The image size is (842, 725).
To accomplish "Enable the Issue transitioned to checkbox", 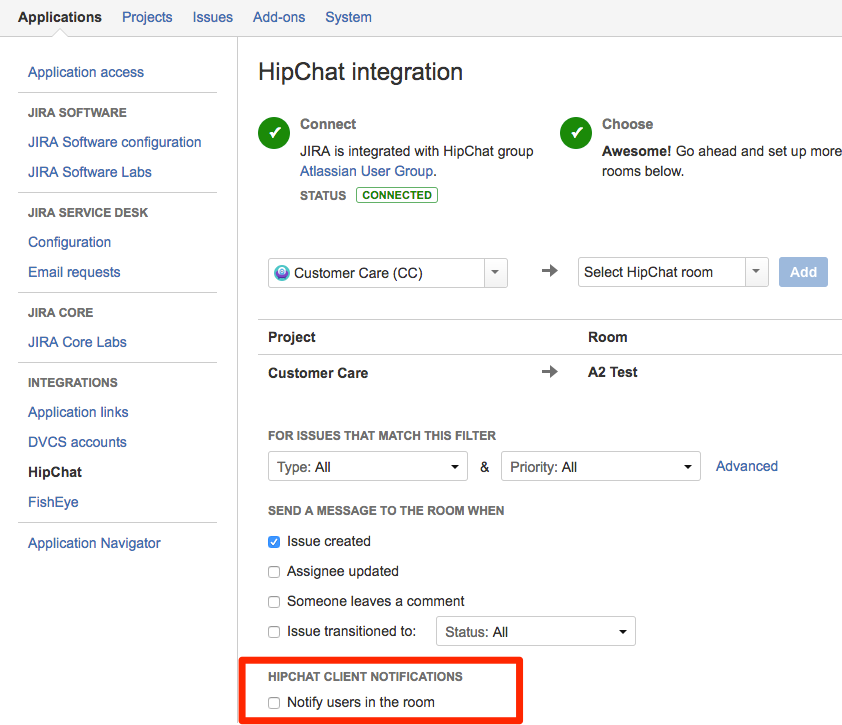I will click(274, 632).
